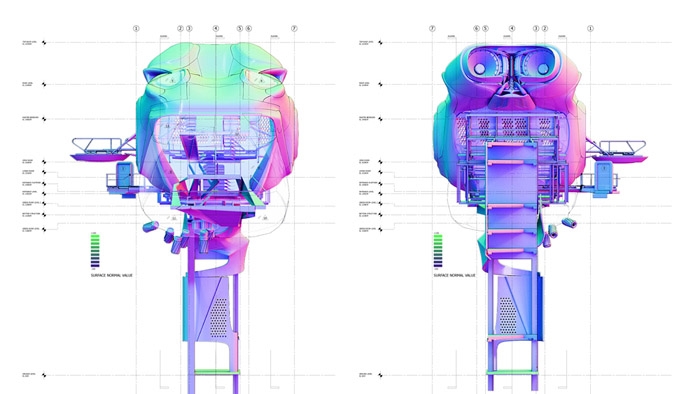The height and width of the screenshot is (394, 700).
Task: Click grid bubble 7 on left elevation
Action: pyautogui.click(x=294, y=29)
